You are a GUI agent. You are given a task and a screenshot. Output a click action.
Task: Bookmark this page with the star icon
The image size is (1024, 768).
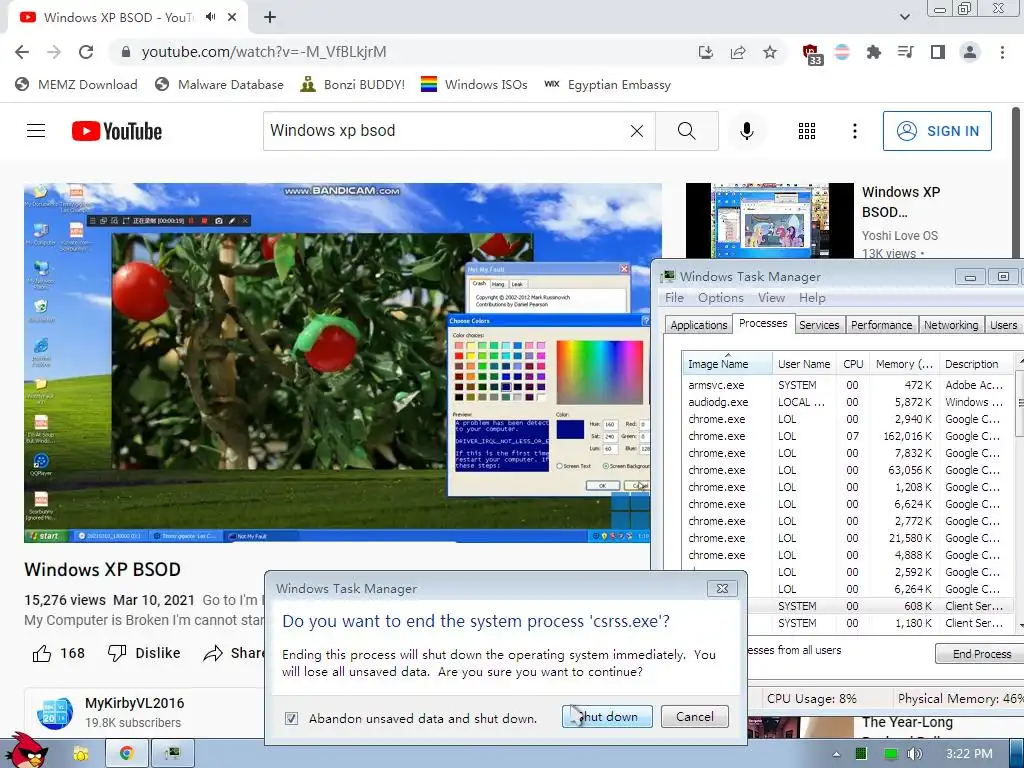[x=770, y=52]
